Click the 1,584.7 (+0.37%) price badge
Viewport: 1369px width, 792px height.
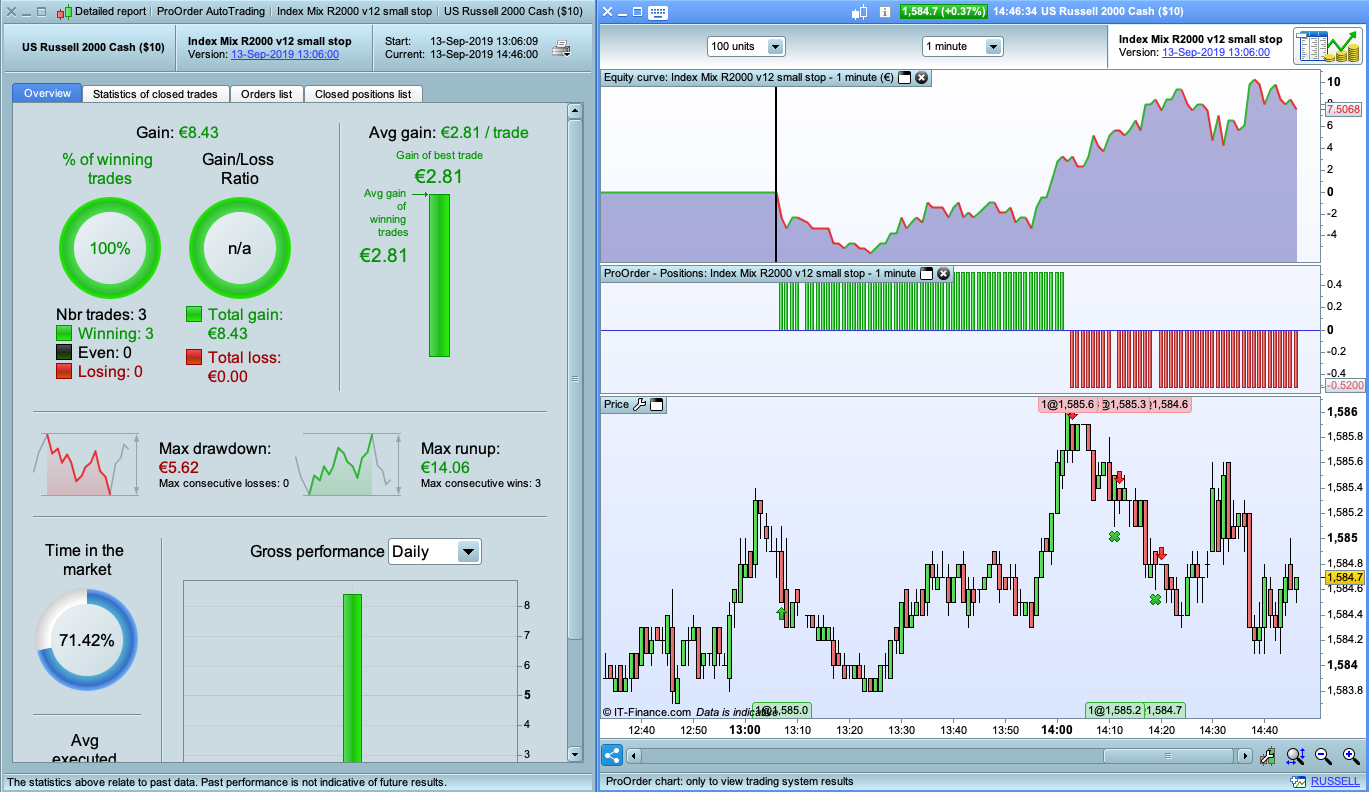[x=944, y=12]
